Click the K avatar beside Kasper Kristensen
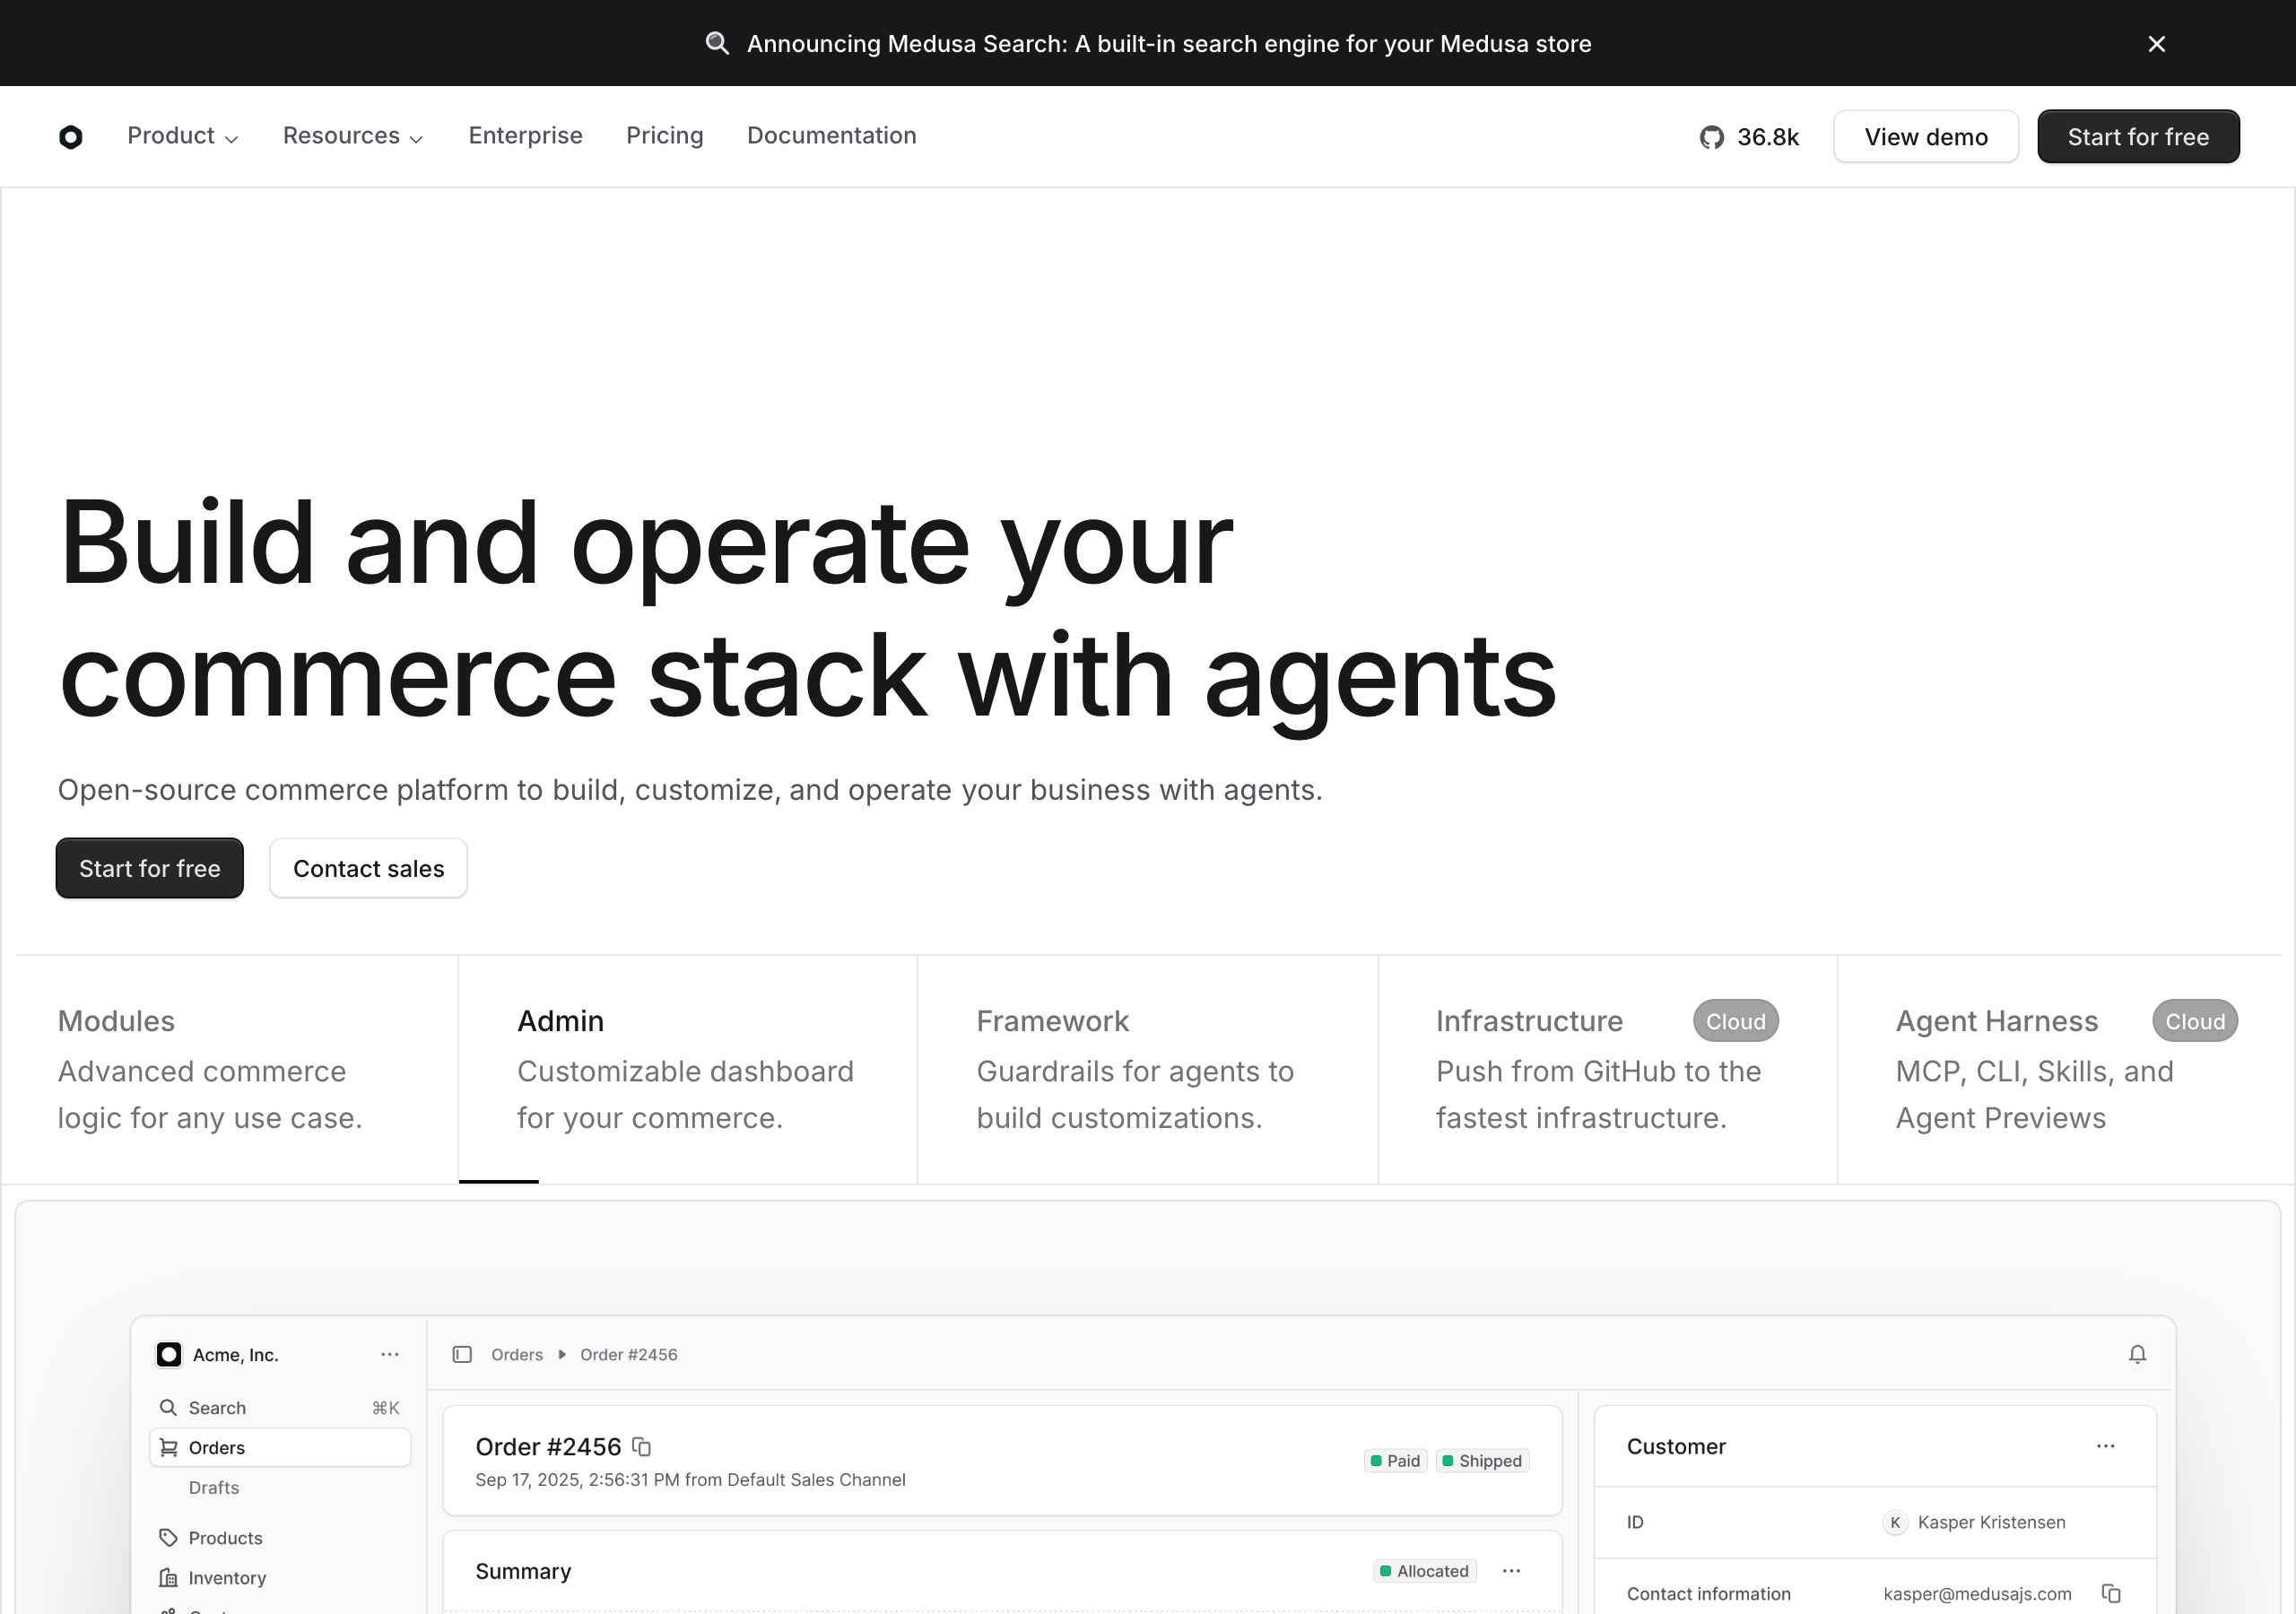 (x=1894, y=1522)
